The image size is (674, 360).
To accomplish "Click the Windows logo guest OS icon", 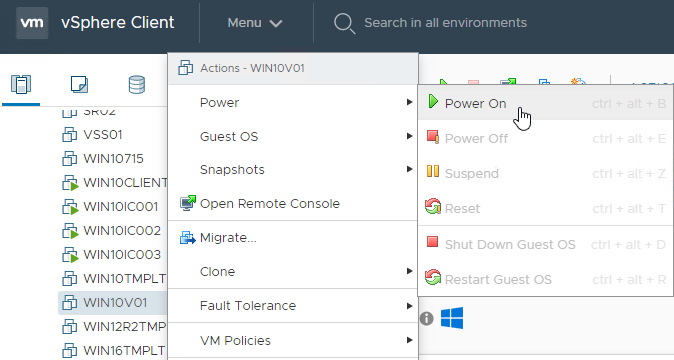I will click(x=452, y=318).
